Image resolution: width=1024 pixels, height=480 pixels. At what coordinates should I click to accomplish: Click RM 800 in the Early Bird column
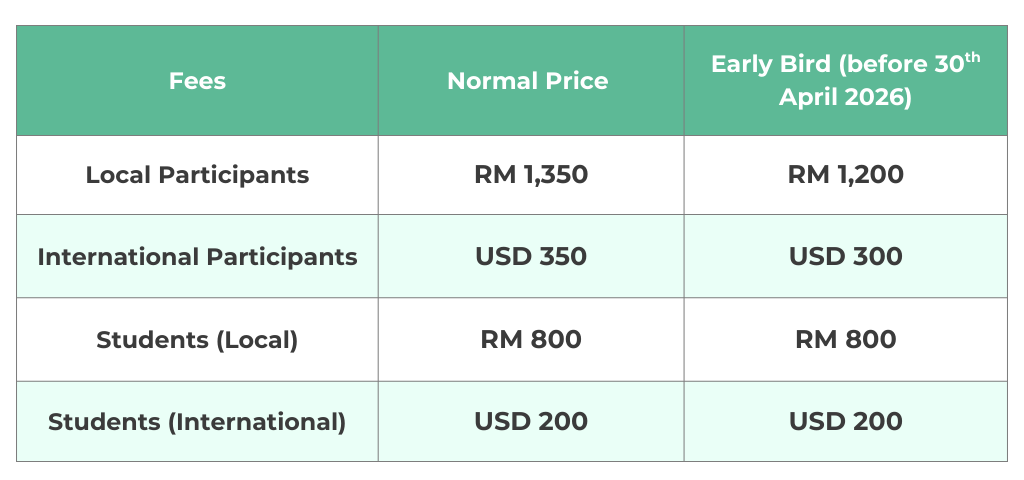pos(845,339)
